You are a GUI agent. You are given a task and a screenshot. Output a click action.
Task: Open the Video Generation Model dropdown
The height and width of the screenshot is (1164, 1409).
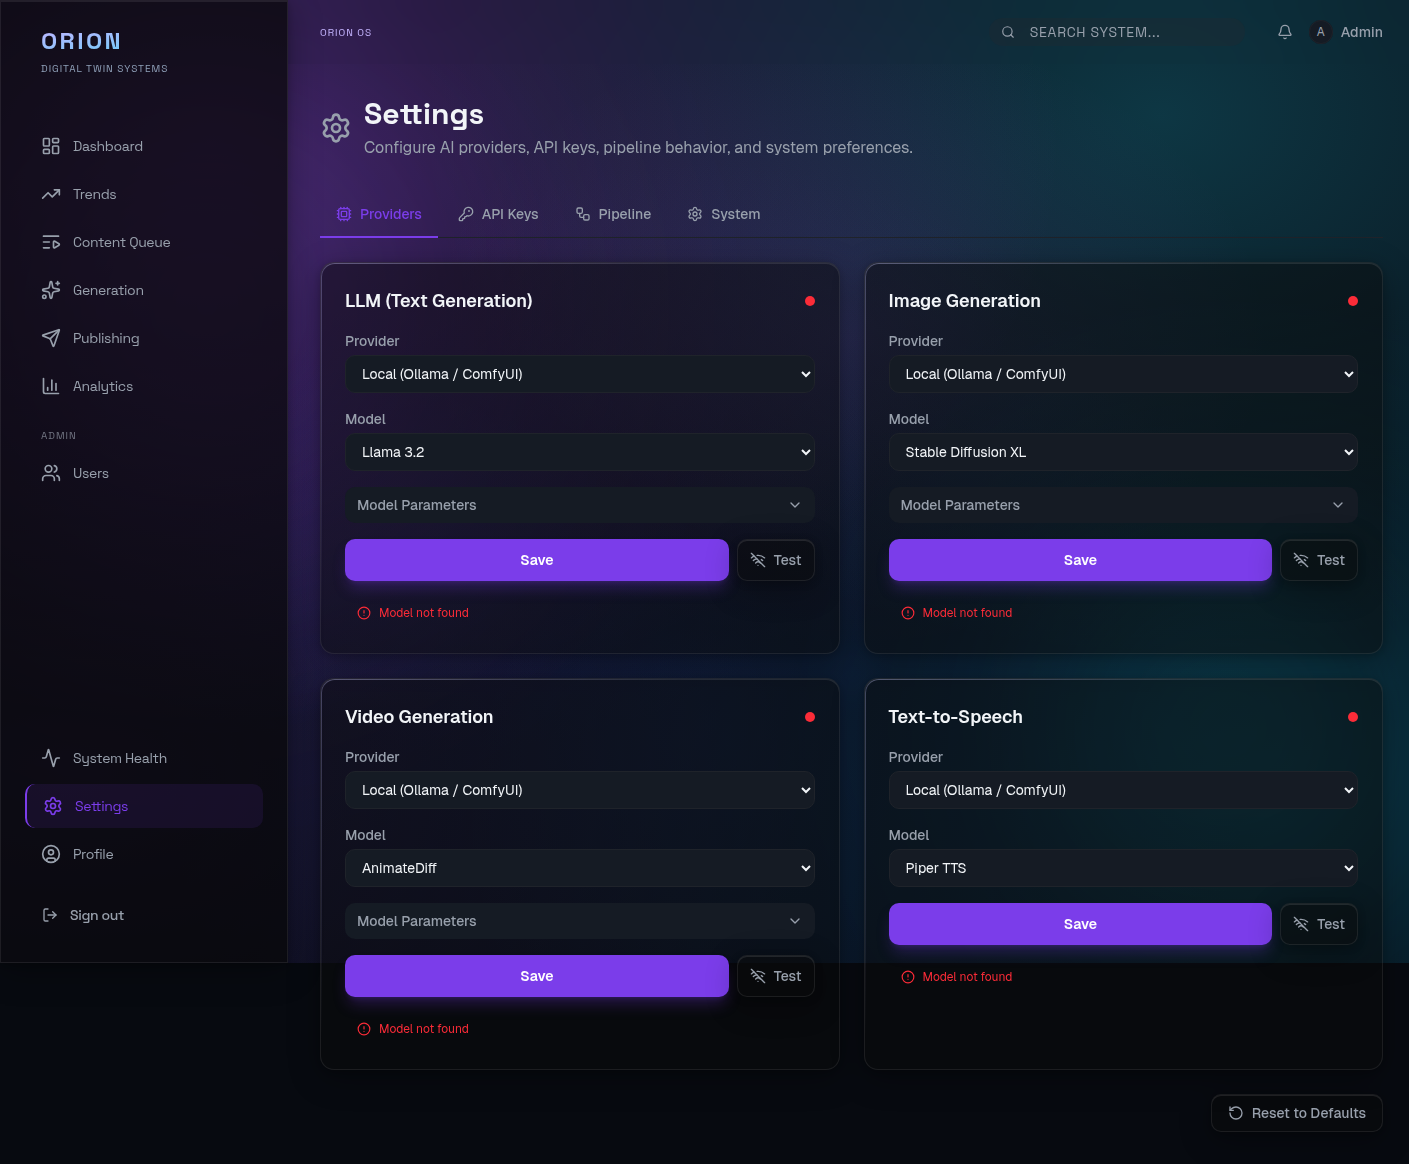pyautogui.click(x=580, y=868)
